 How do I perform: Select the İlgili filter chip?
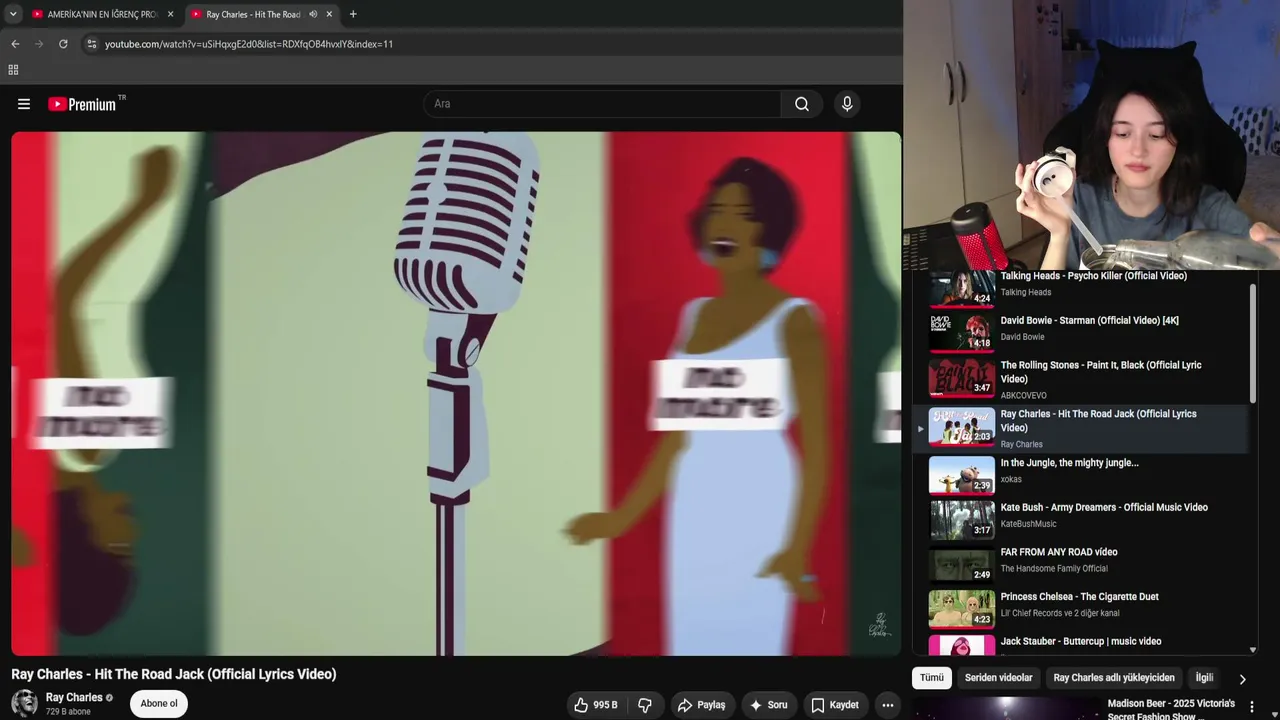click(x=1204, y=678)
